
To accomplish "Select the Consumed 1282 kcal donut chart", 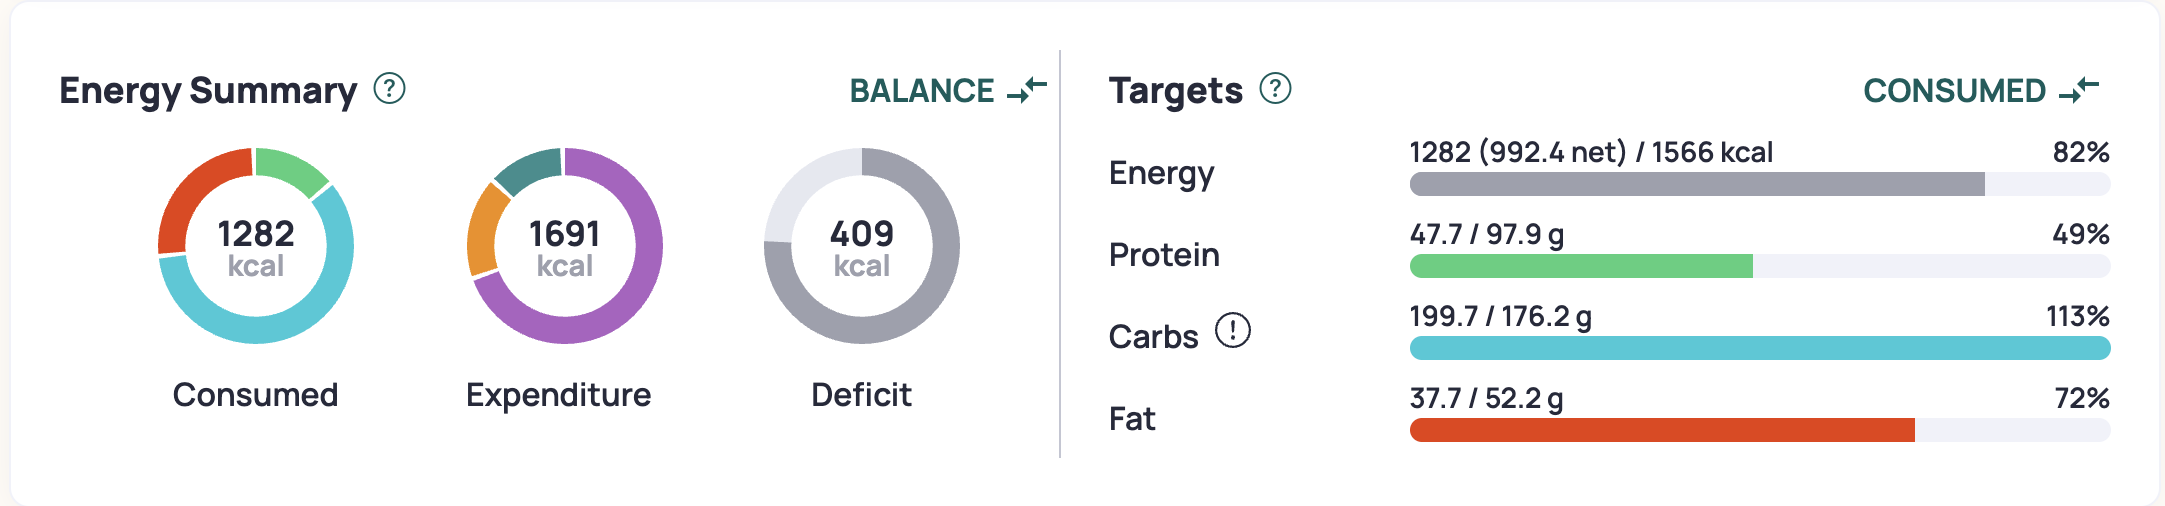I will click(256, 246).
